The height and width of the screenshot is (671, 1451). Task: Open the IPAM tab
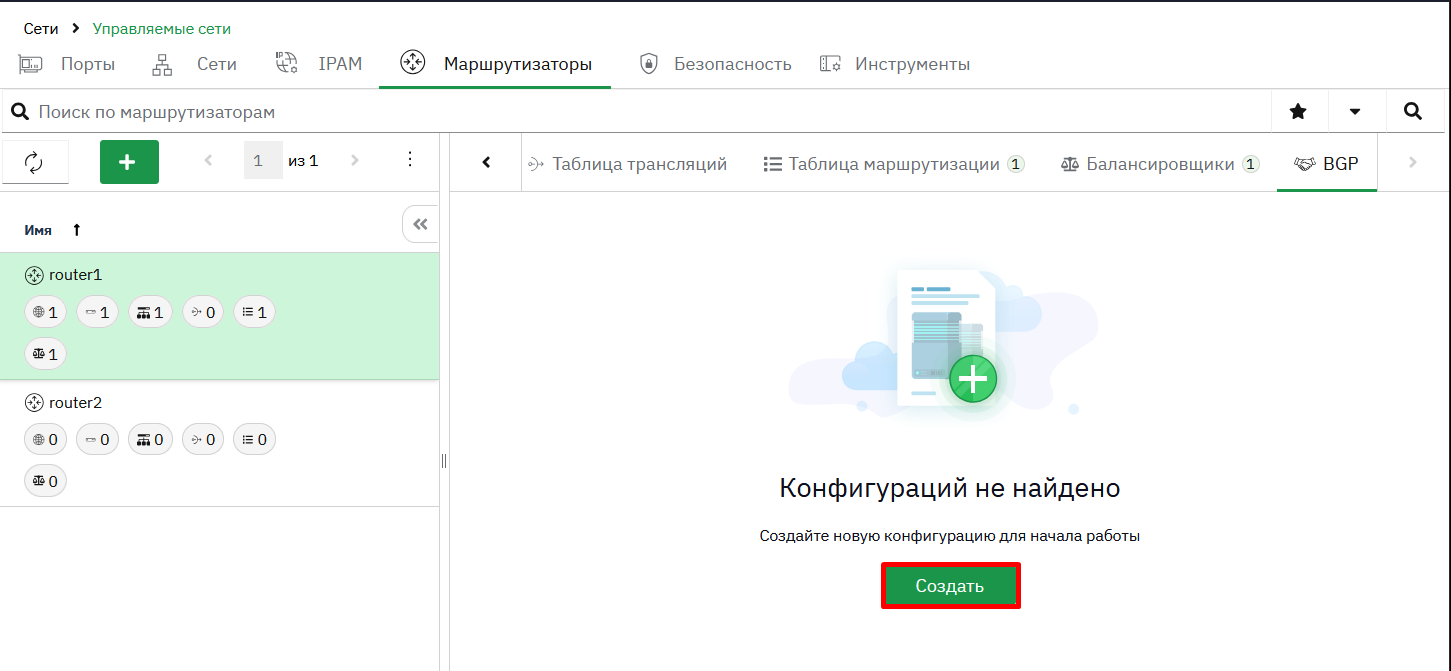318,64
